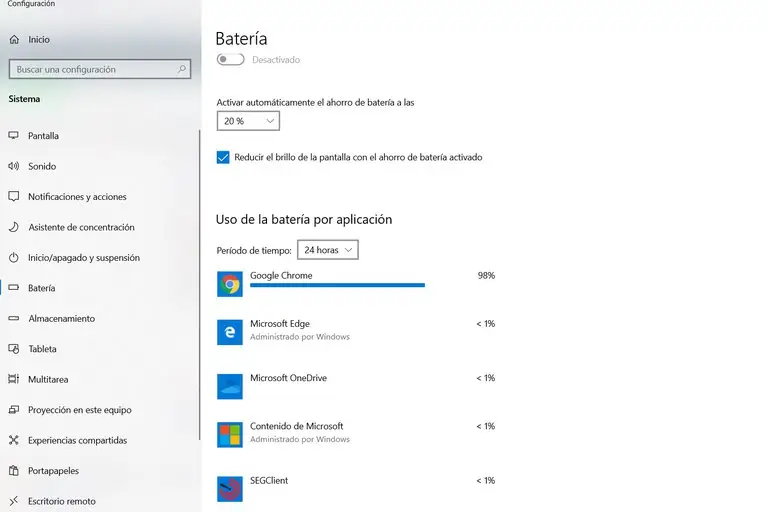
Task: Click the Sonido speaker icon
Action: pos(14,166)
